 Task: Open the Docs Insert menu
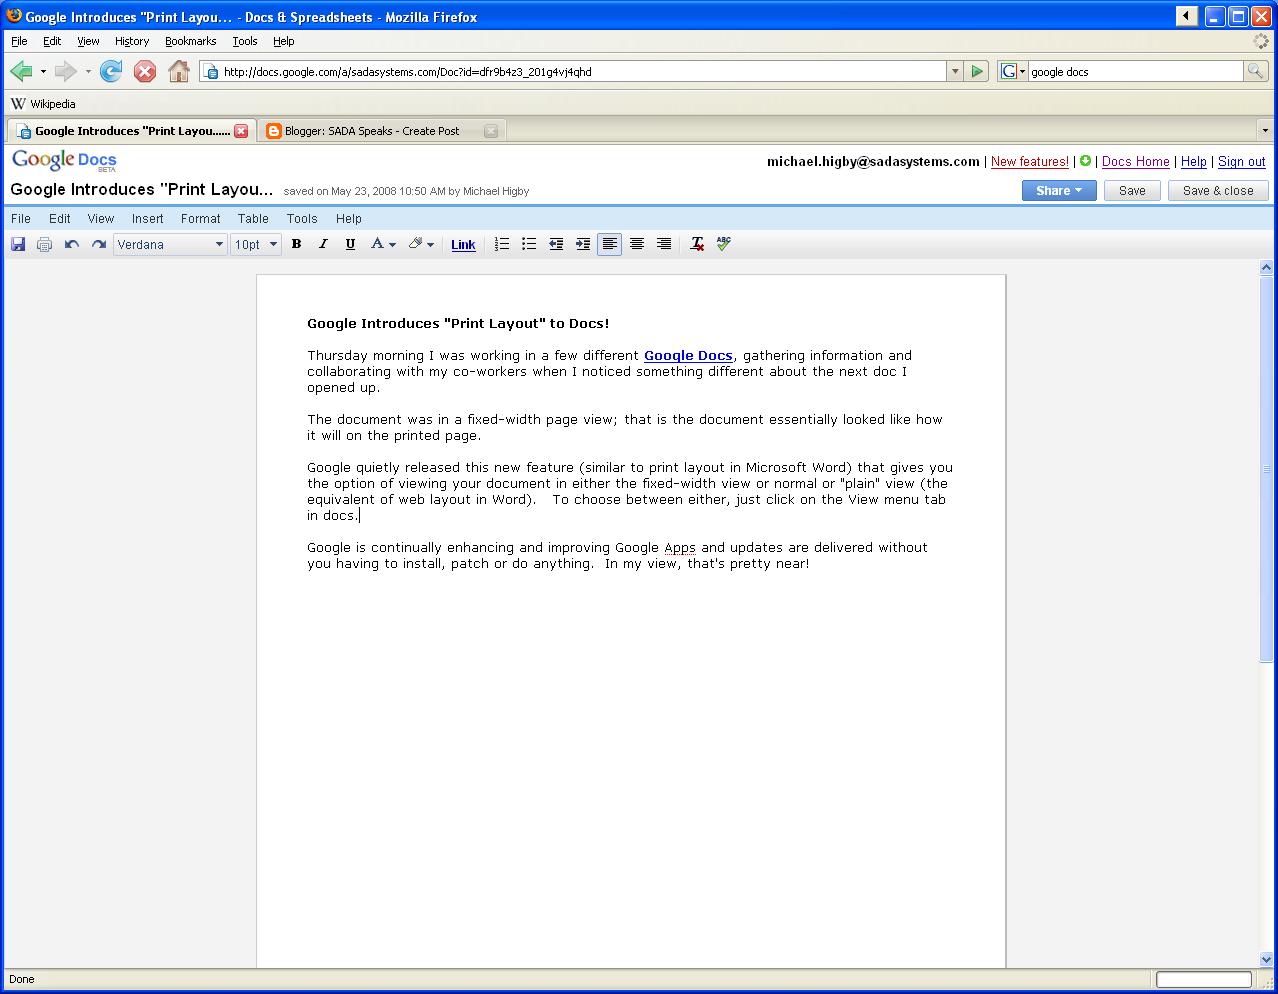tap(147, 218)
